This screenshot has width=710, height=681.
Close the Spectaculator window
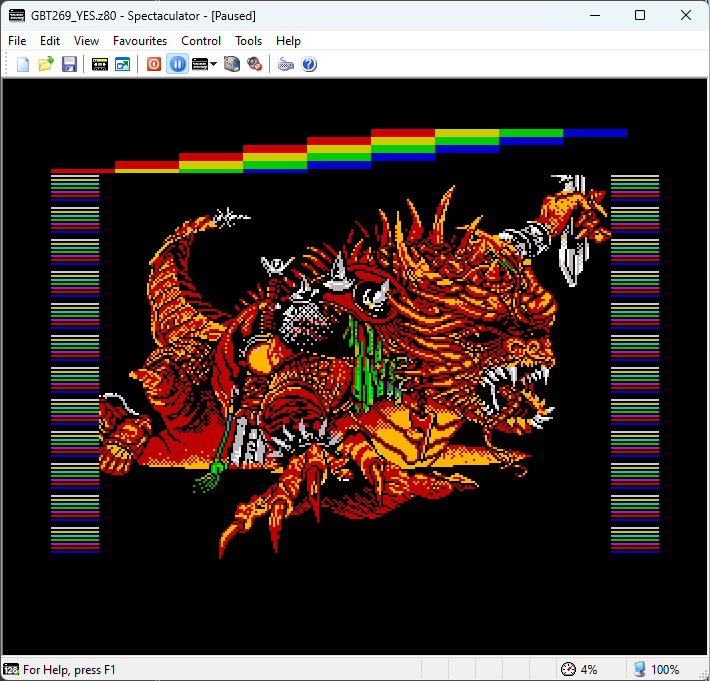[686, 15]
